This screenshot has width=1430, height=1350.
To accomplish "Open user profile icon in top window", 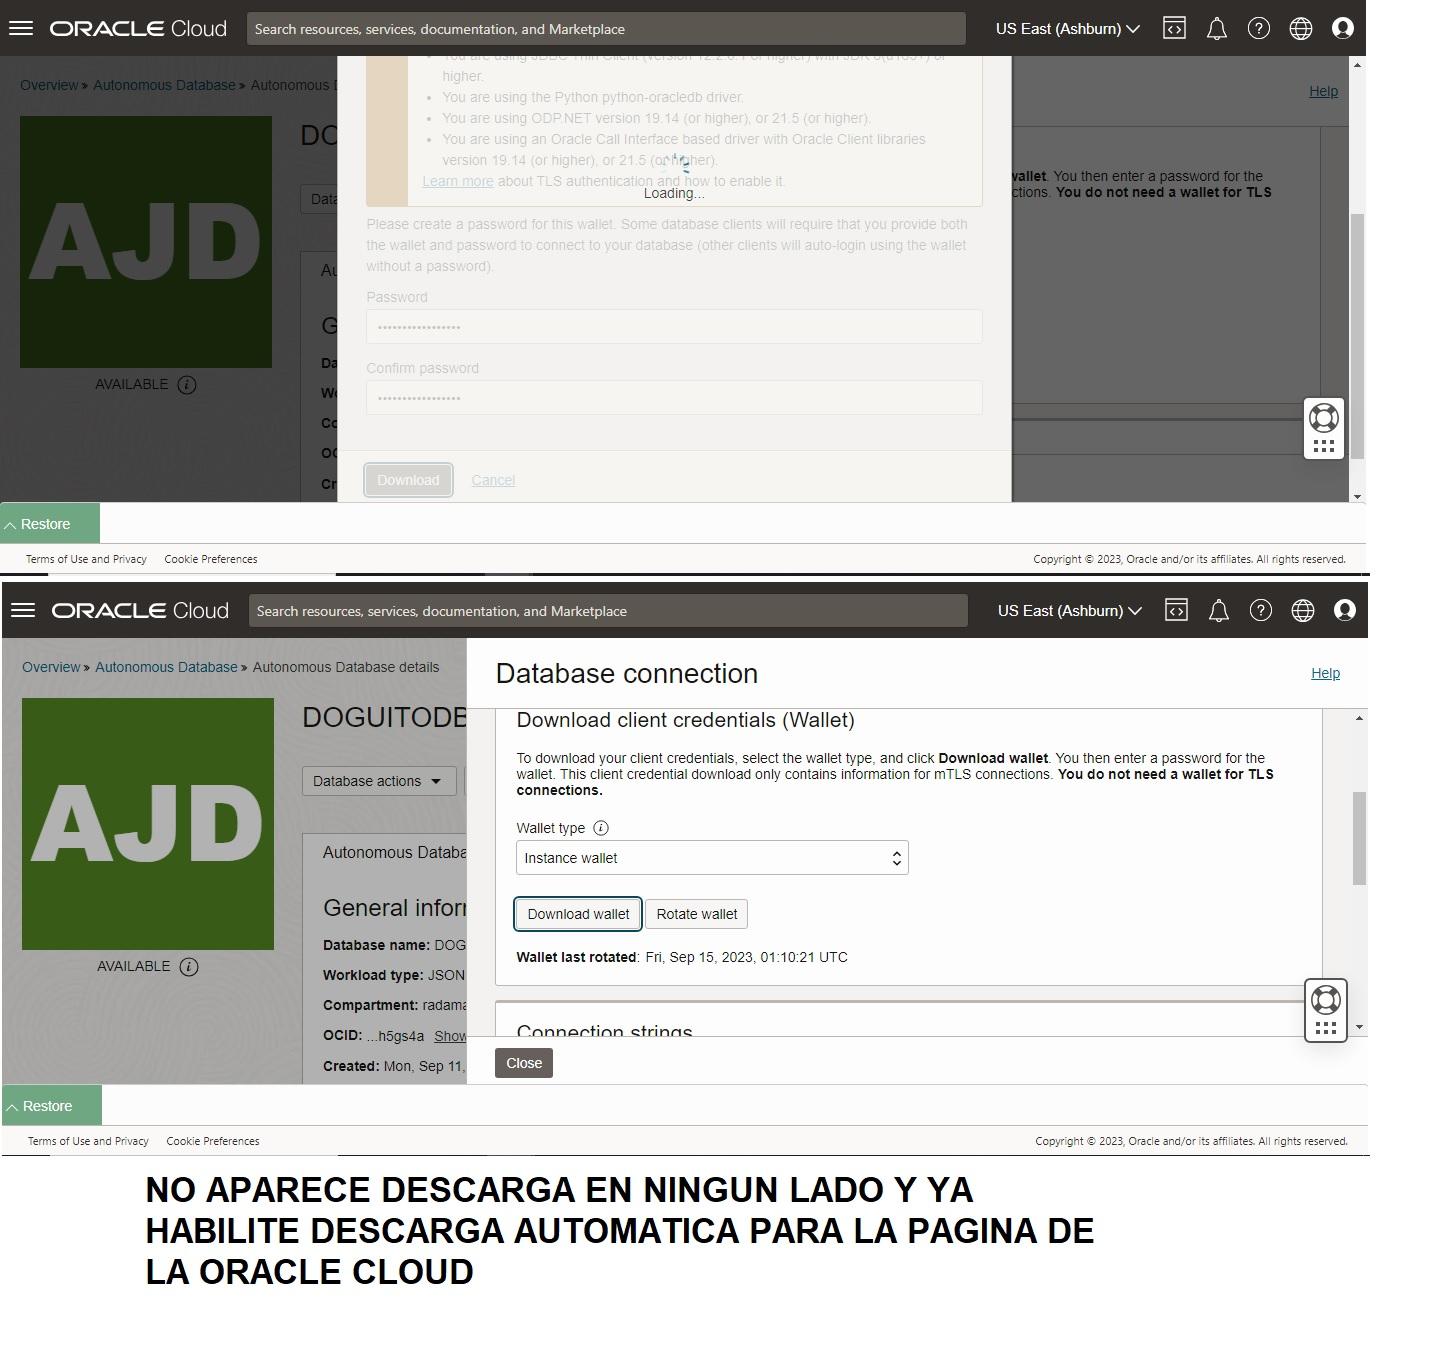I will coord(1343,28).
